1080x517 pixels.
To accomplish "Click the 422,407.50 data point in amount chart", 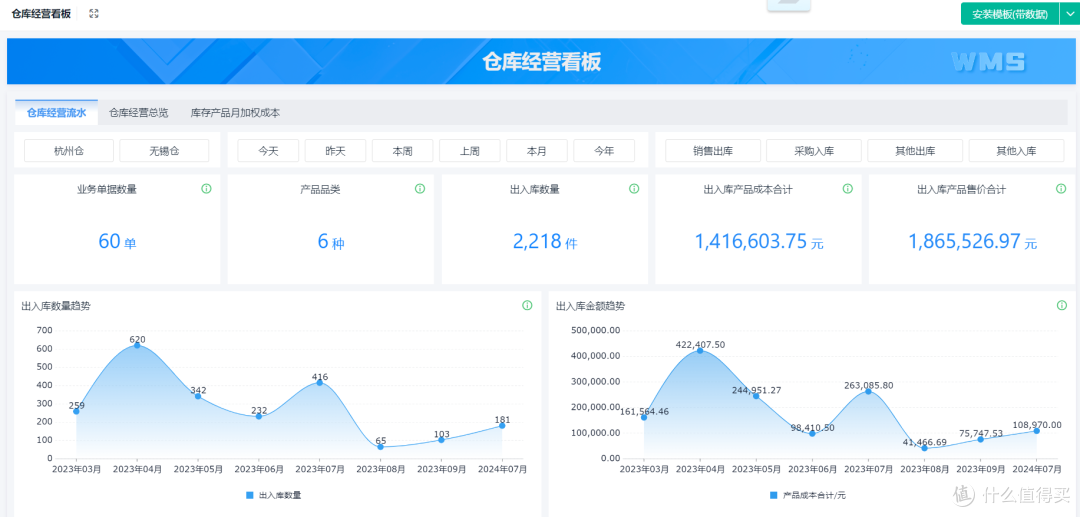I will pos(700,350).
